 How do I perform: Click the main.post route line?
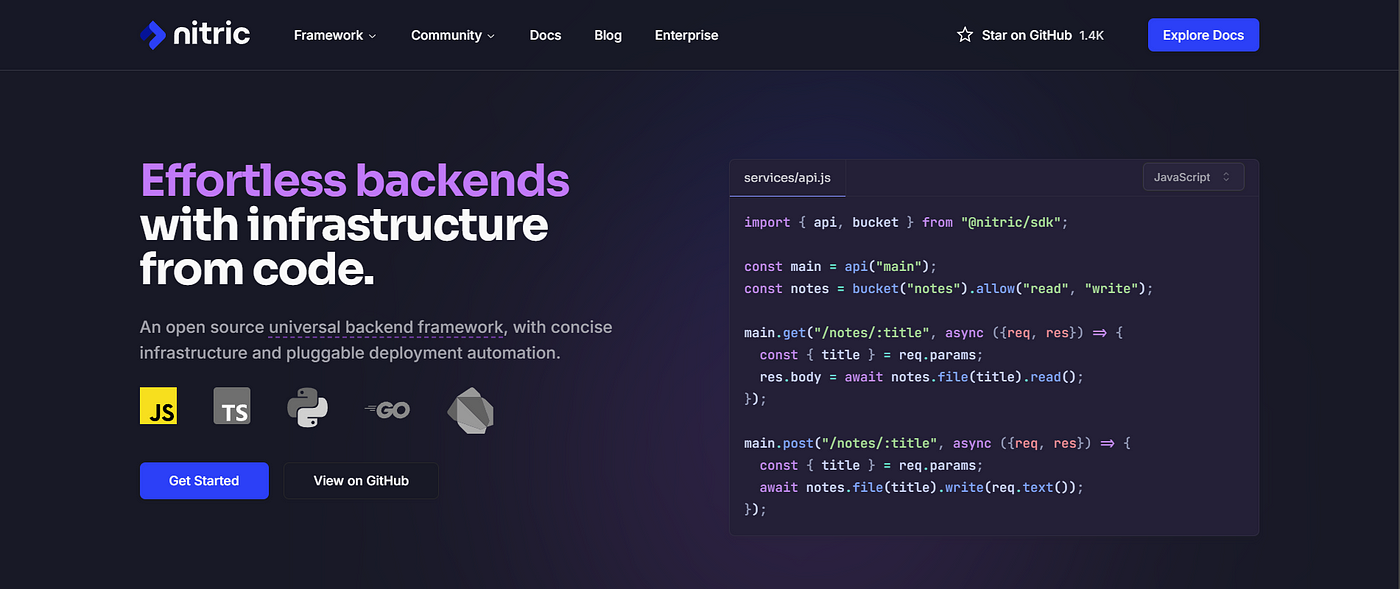click(x=937, y=443)
